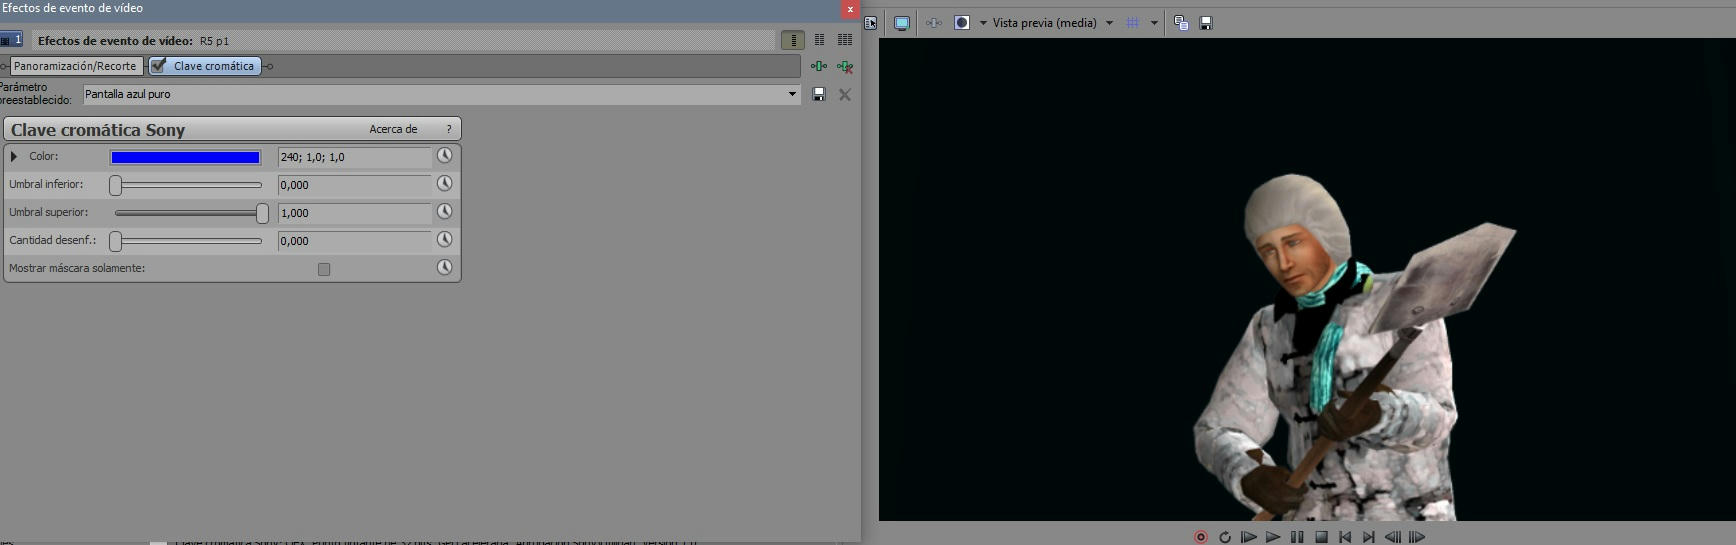
Task: Toggle loop playback
Action: click(1225, 537)
